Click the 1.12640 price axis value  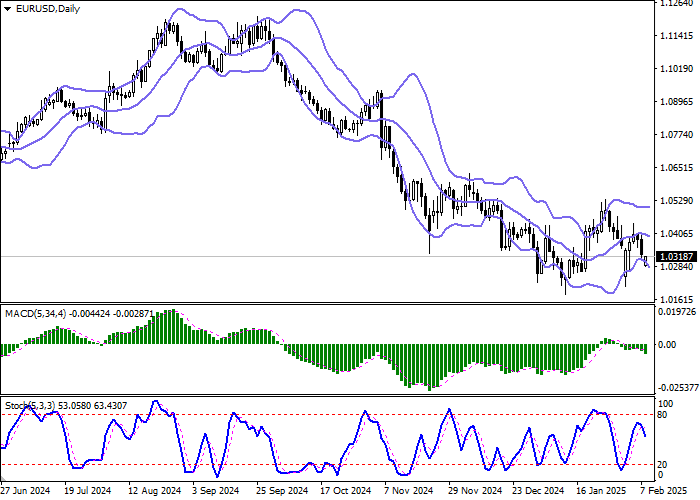676,4
